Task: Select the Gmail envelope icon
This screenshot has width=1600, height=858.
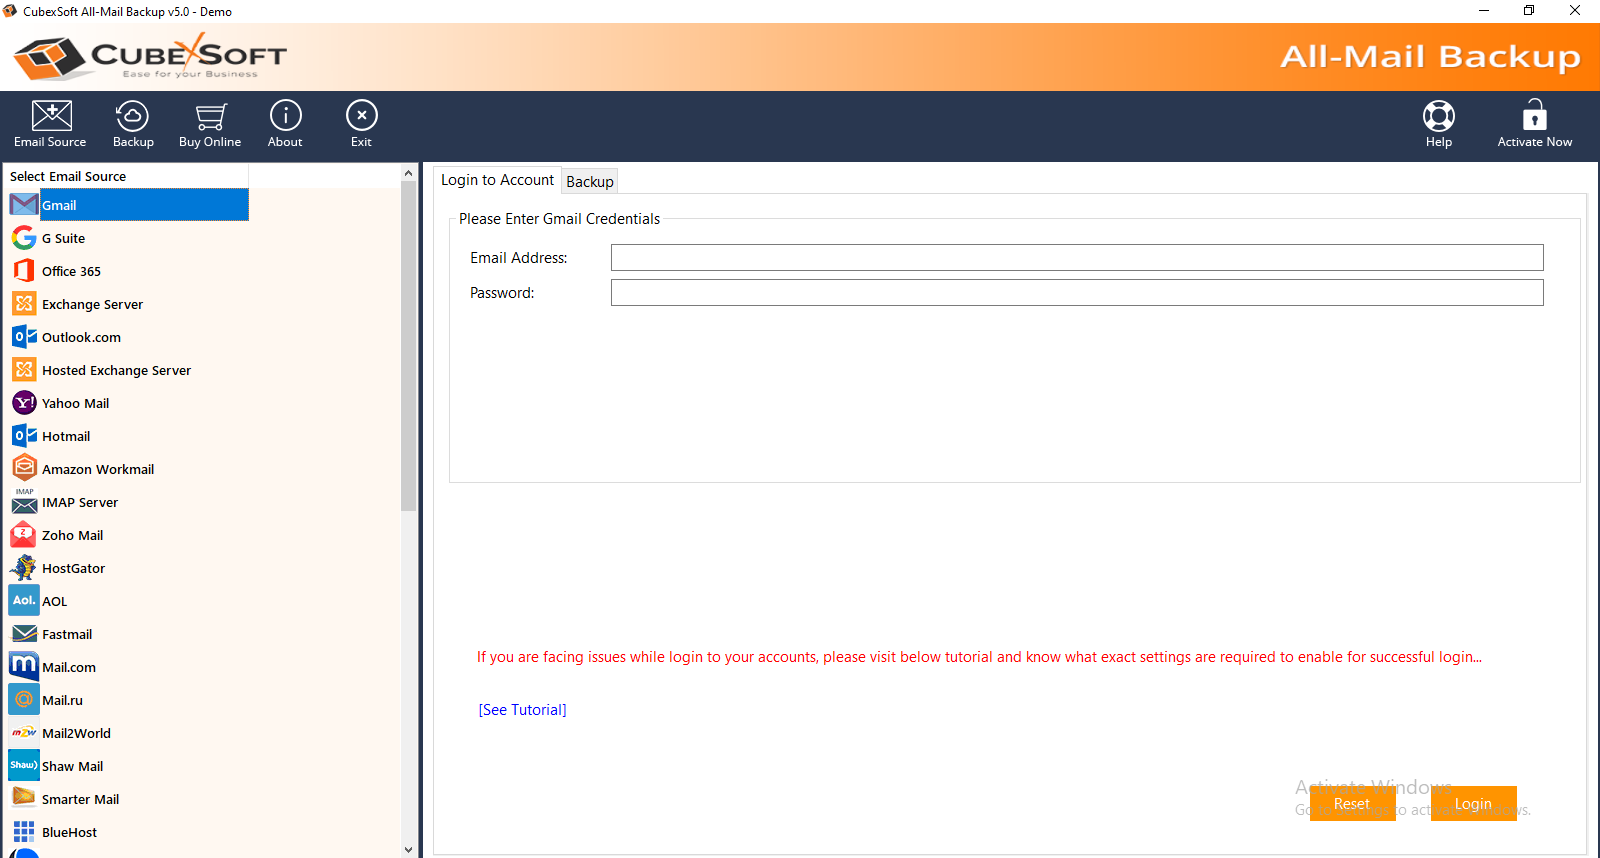Action: click(x=24, y=205)
